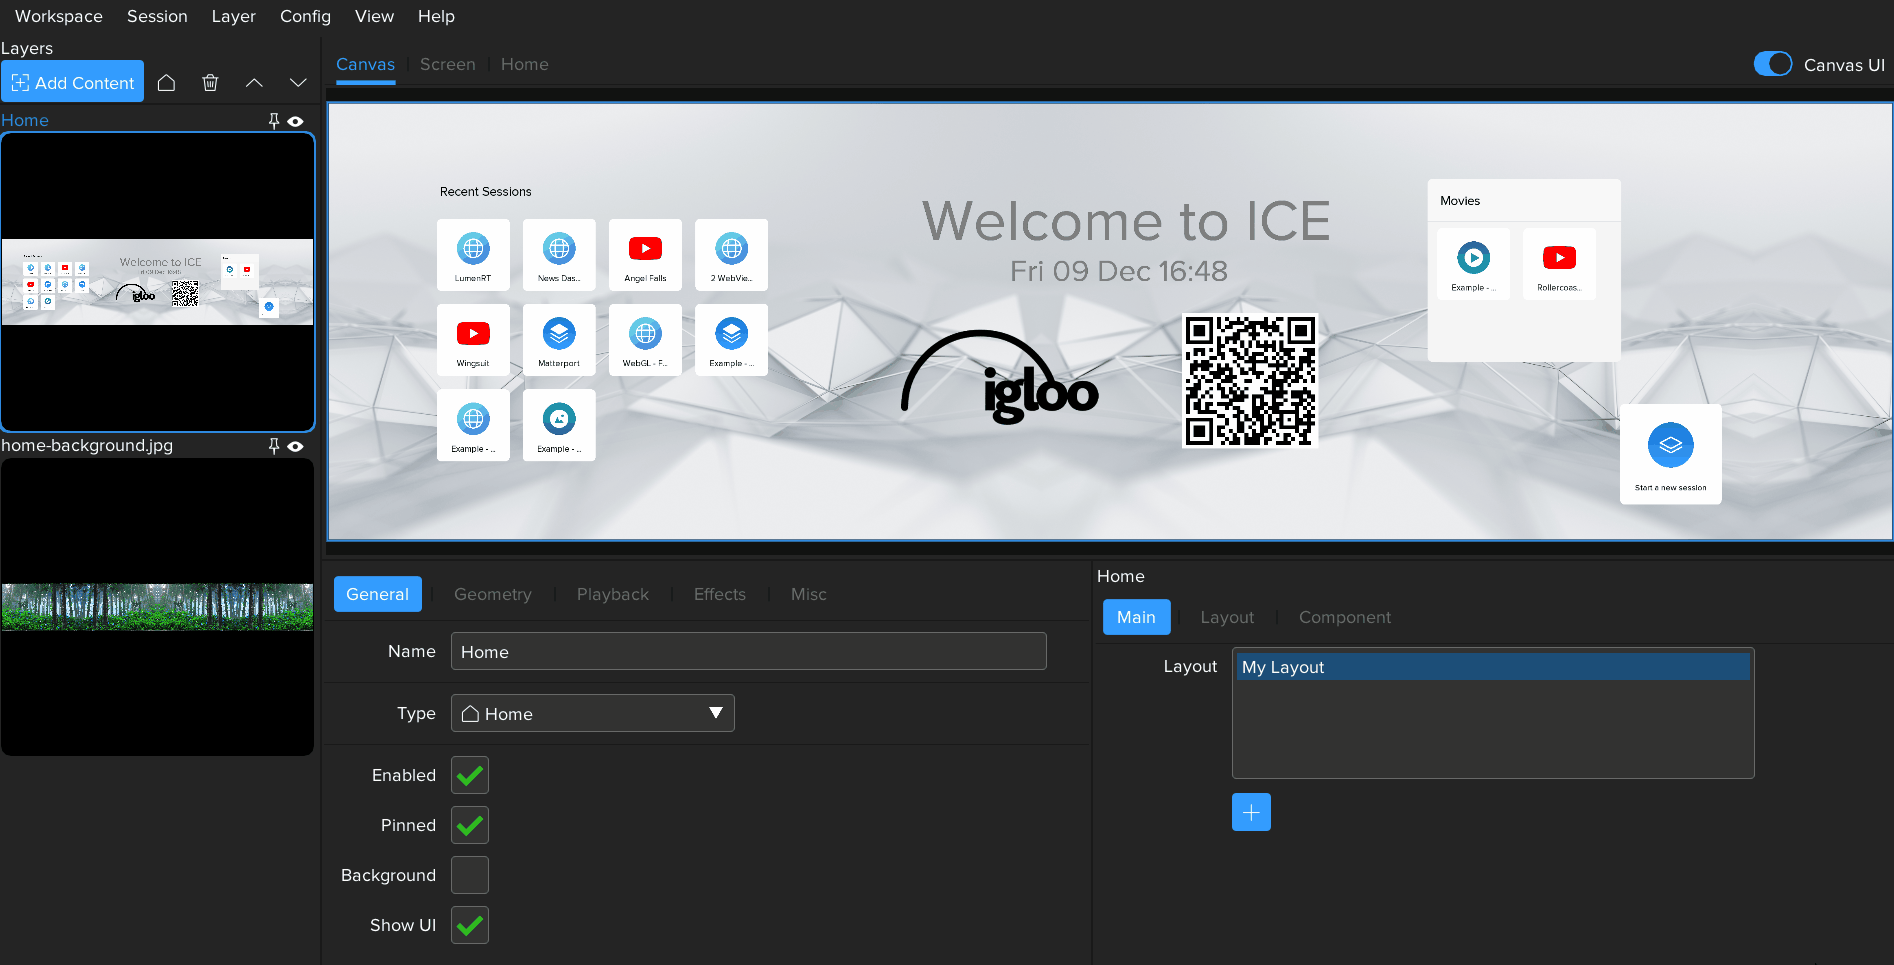Click the Name input field

click(x=748, y=652)
